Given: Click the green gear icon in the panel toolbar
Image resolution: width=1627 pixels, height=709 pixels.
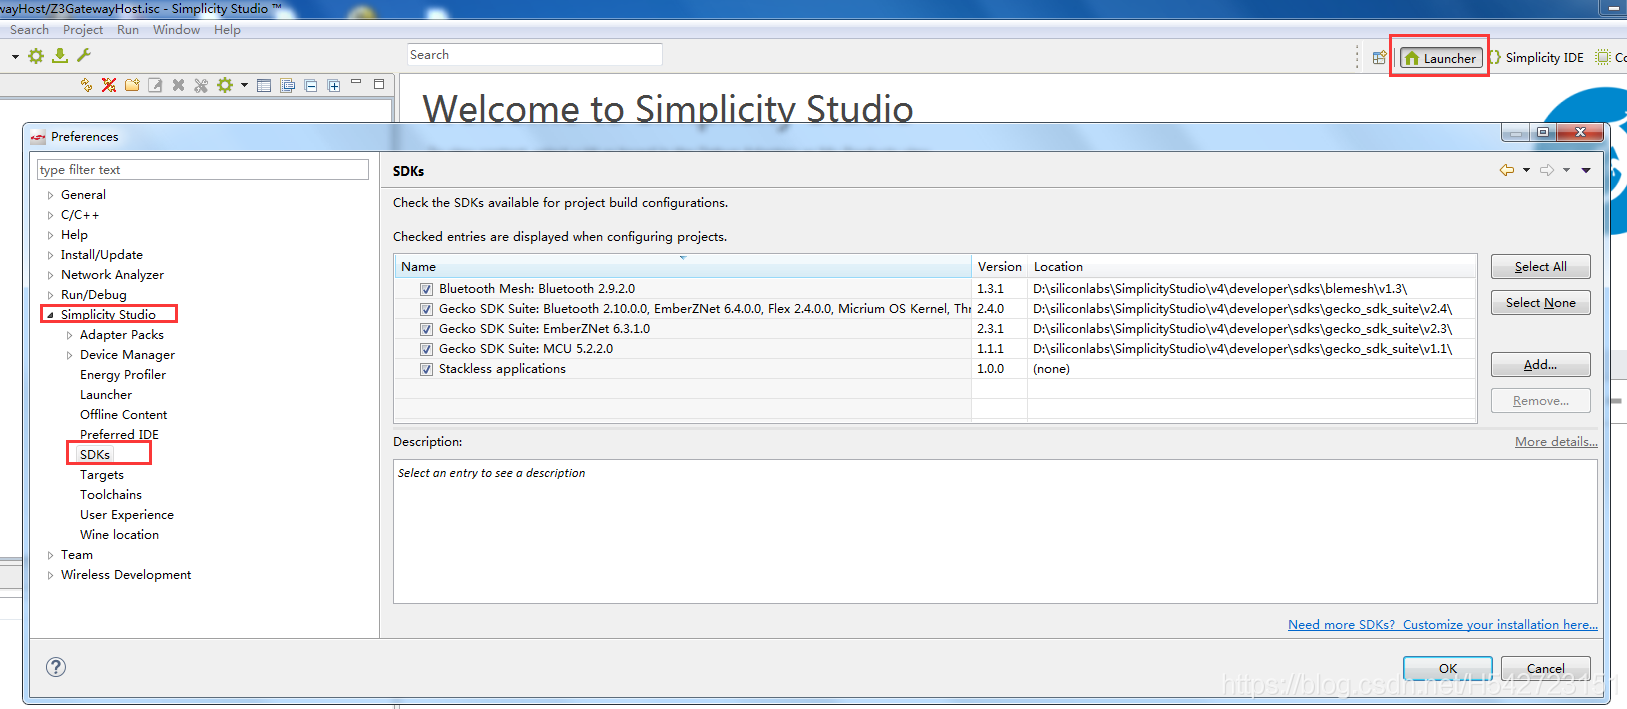Looking at the screenshot, I should point(225,85).
